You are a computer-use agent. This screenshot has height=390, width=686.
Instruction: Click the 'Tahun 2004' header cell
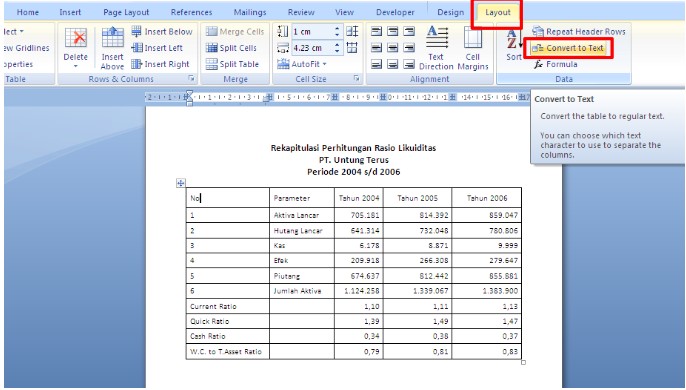359,198
